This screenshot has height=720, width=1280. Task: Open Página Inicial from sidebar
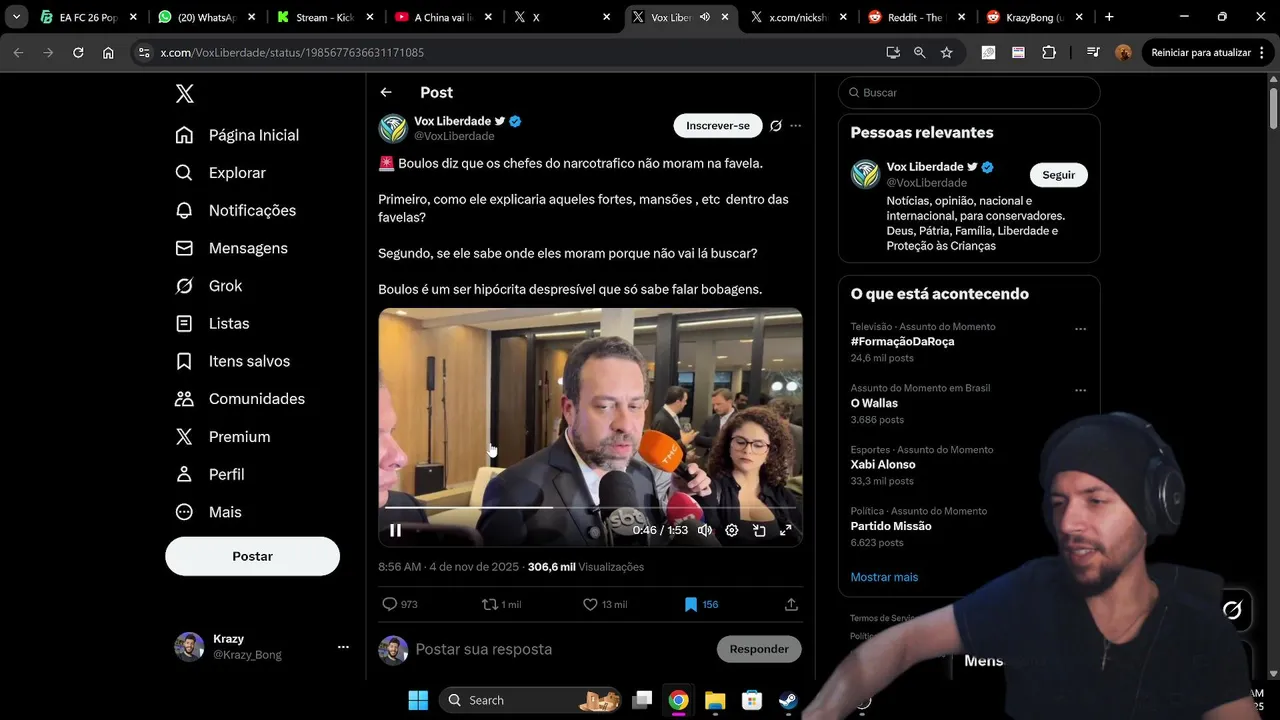click(x=238, y=135)
